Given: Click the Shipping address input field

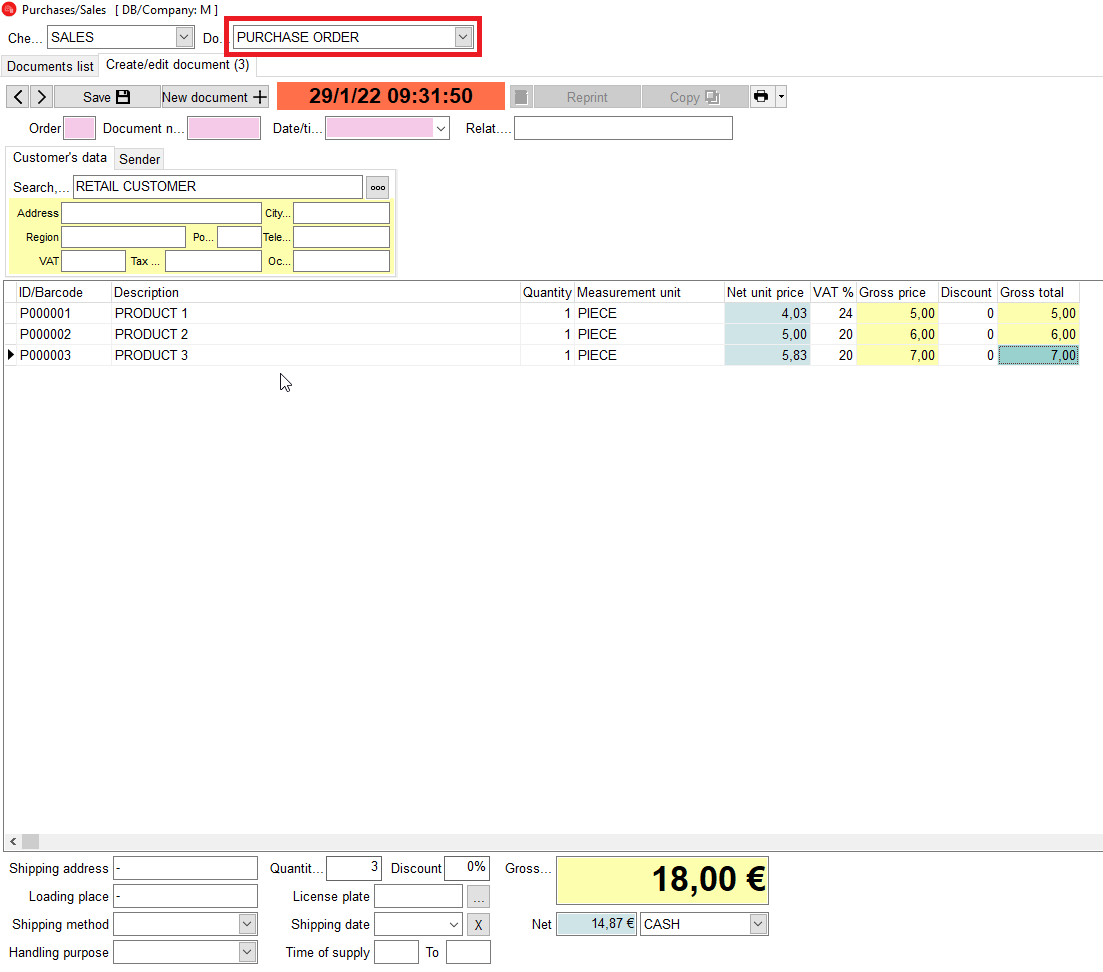Looking at the screenshot, I should (185, 868).
